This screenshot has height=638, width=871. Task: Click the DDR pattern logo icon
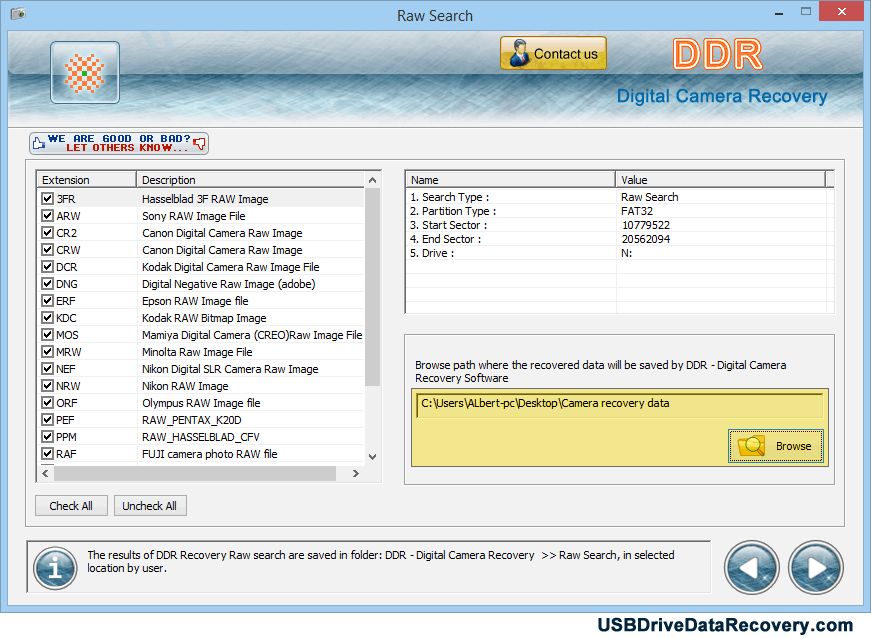(x=84, y=73)
